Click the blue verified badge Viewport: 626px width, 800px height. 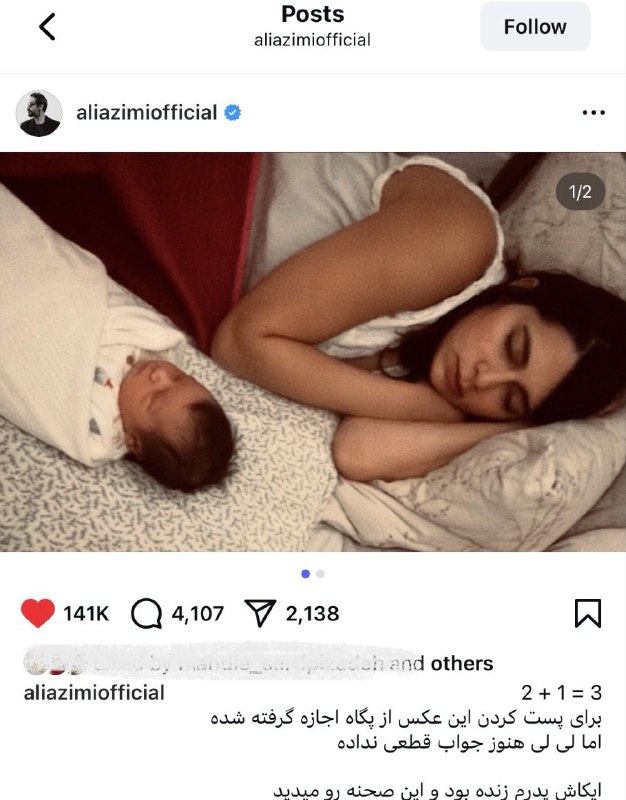click(x=233, y=113)
